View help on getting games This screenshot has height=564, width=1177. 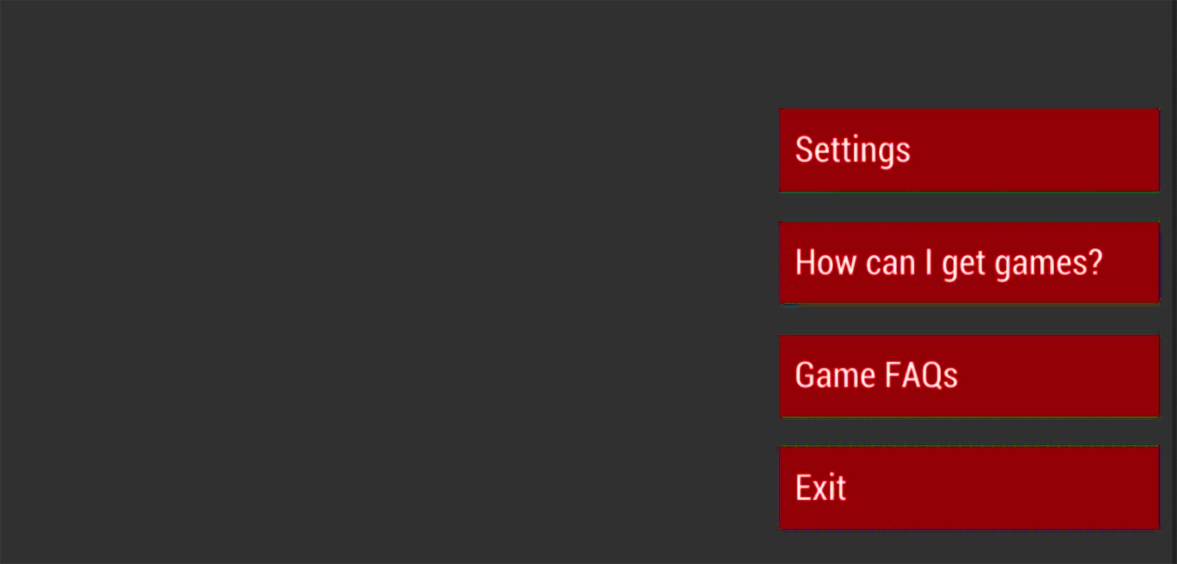point(969,263)
